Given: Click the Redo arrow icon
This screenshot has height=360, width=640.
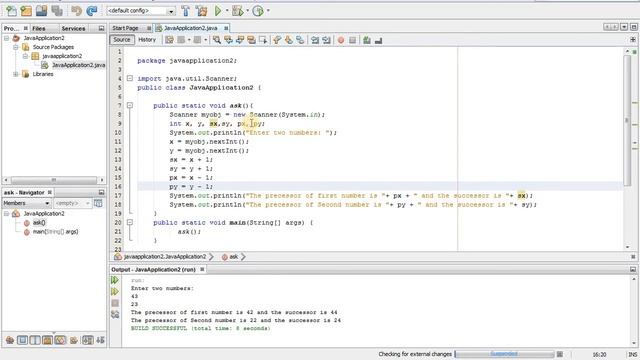Looking at the screenshot, I should coord(92,11).
